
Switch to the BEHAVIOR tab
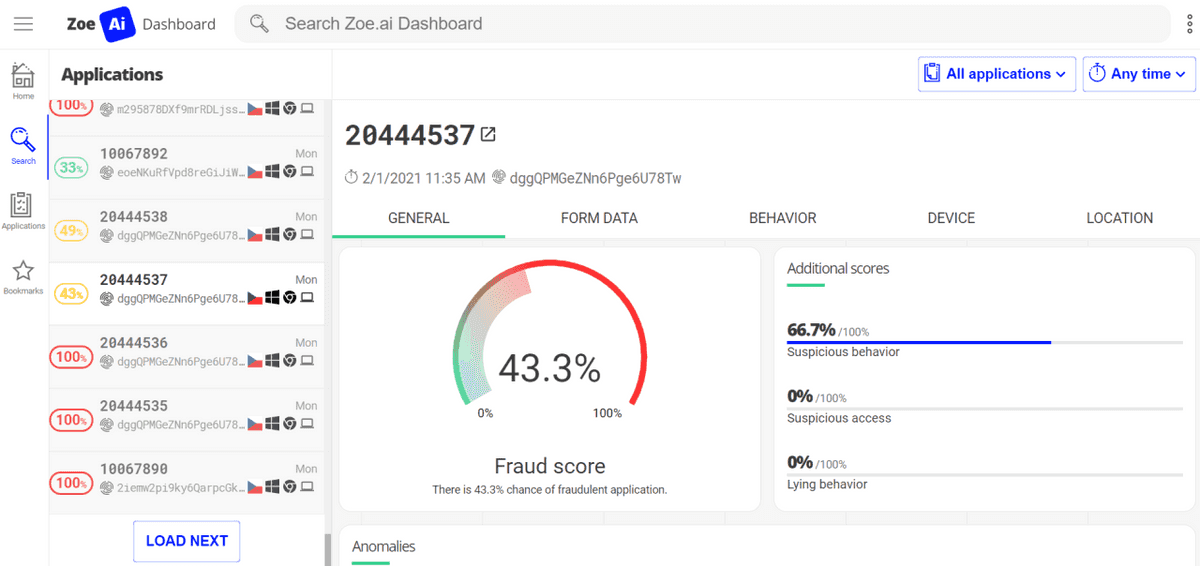click(x=783, y=218)
